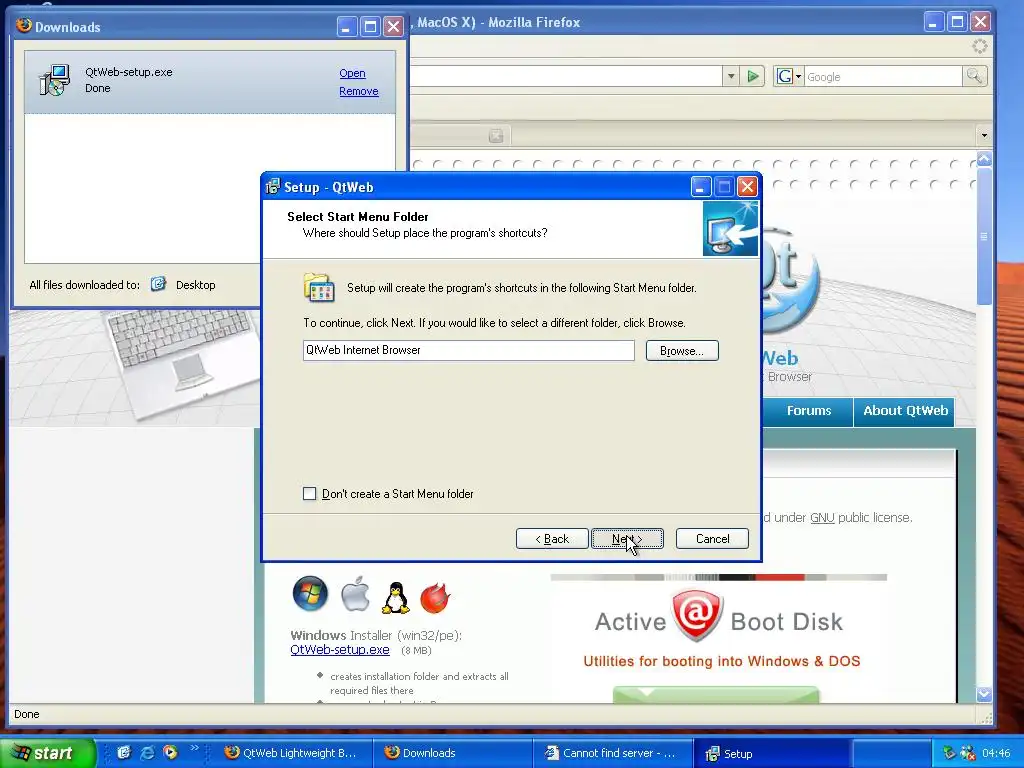Open the Forums tab on QtWeb site
1024x768 pixels.
(808, 411)
